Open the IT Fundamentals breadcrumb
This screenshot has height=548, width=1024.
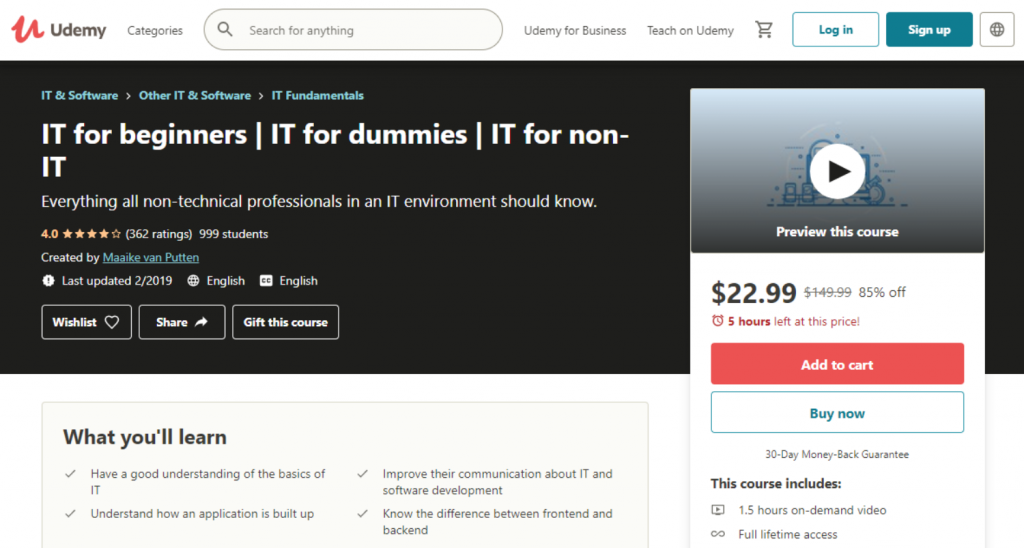click(318, 95)
